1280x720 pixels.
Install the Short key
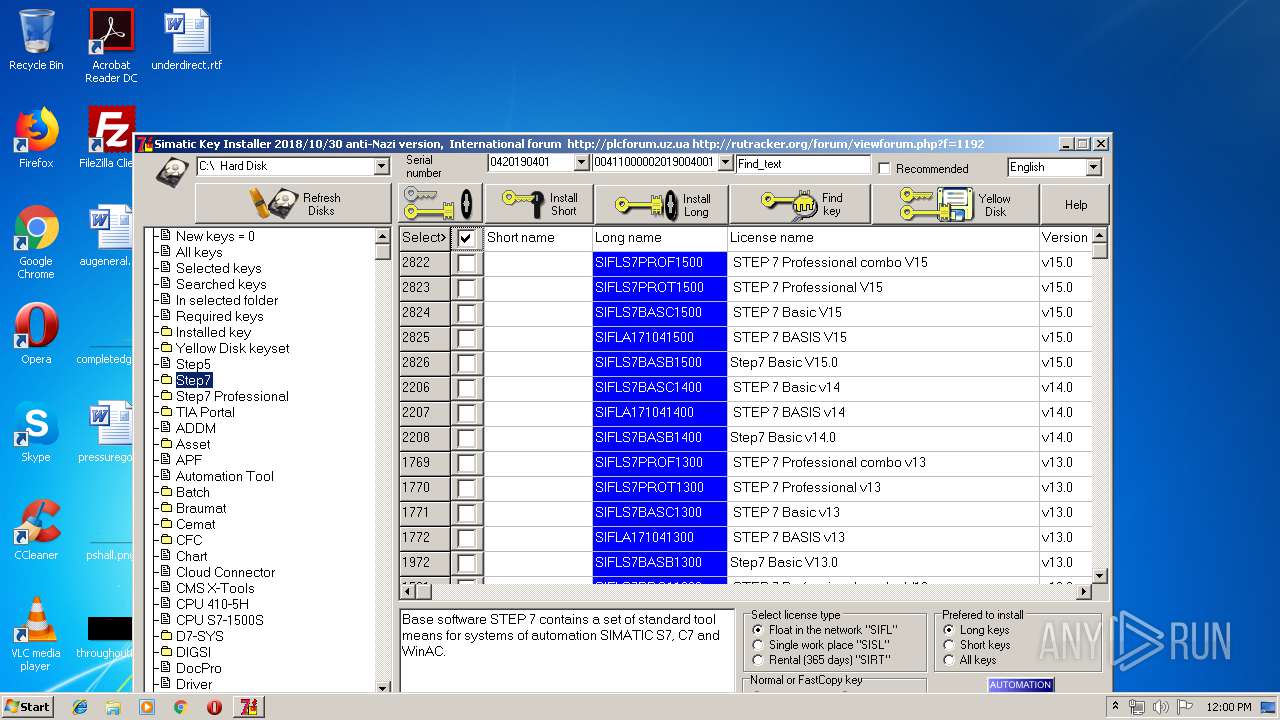pos(539,204)
